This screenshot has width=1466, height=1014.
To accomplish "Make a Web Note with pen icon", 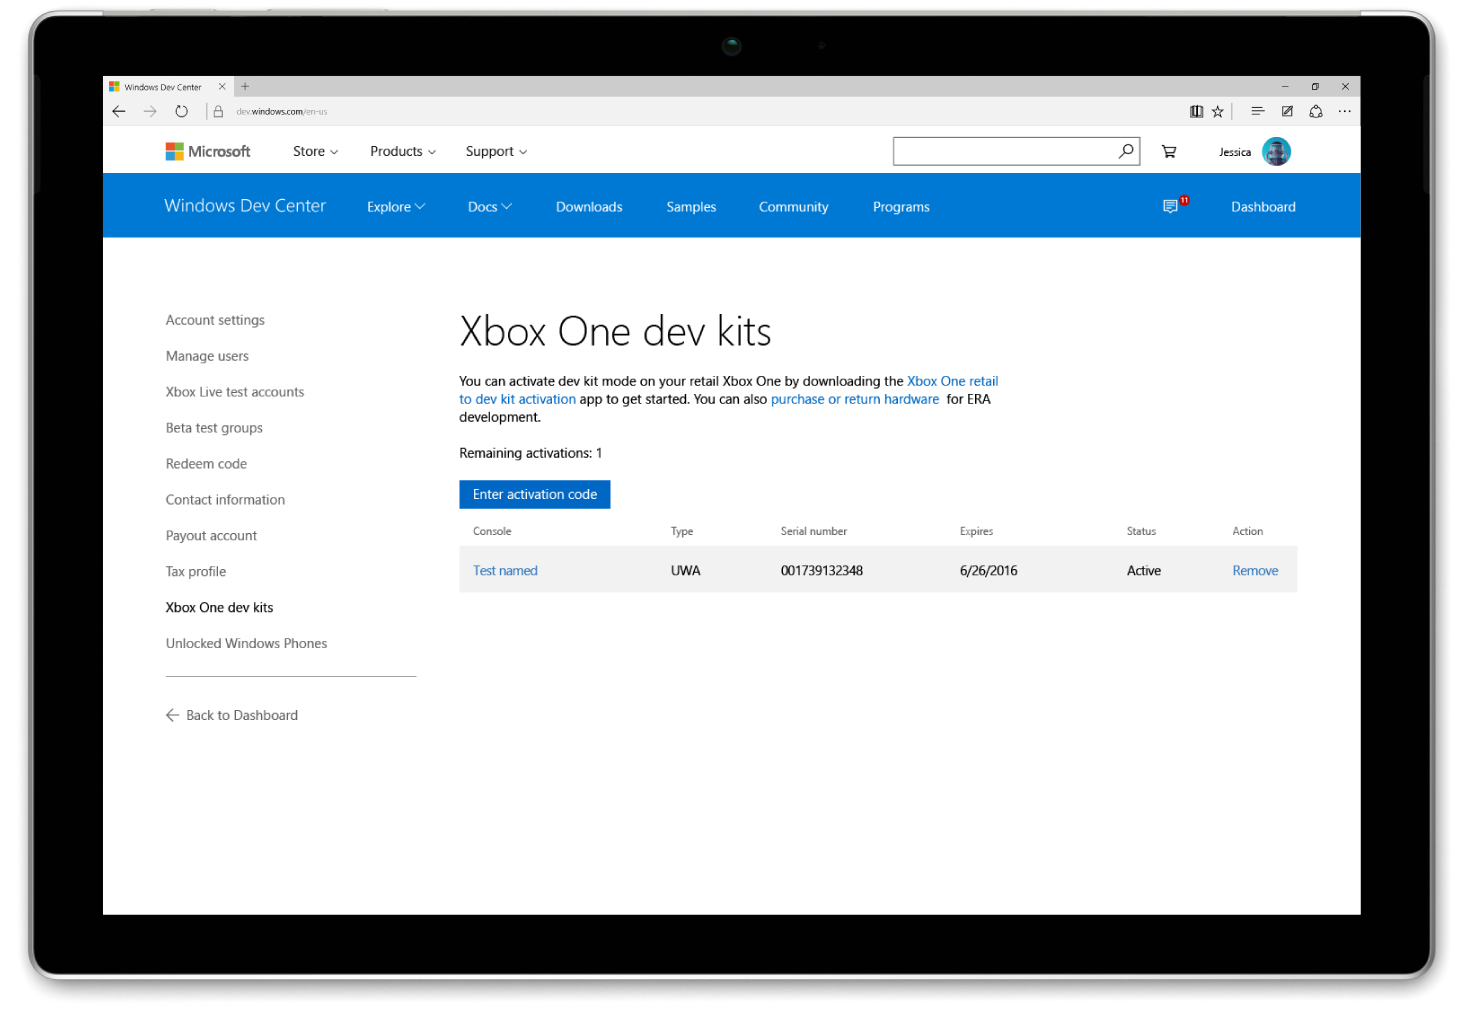I will (1286, 111).
